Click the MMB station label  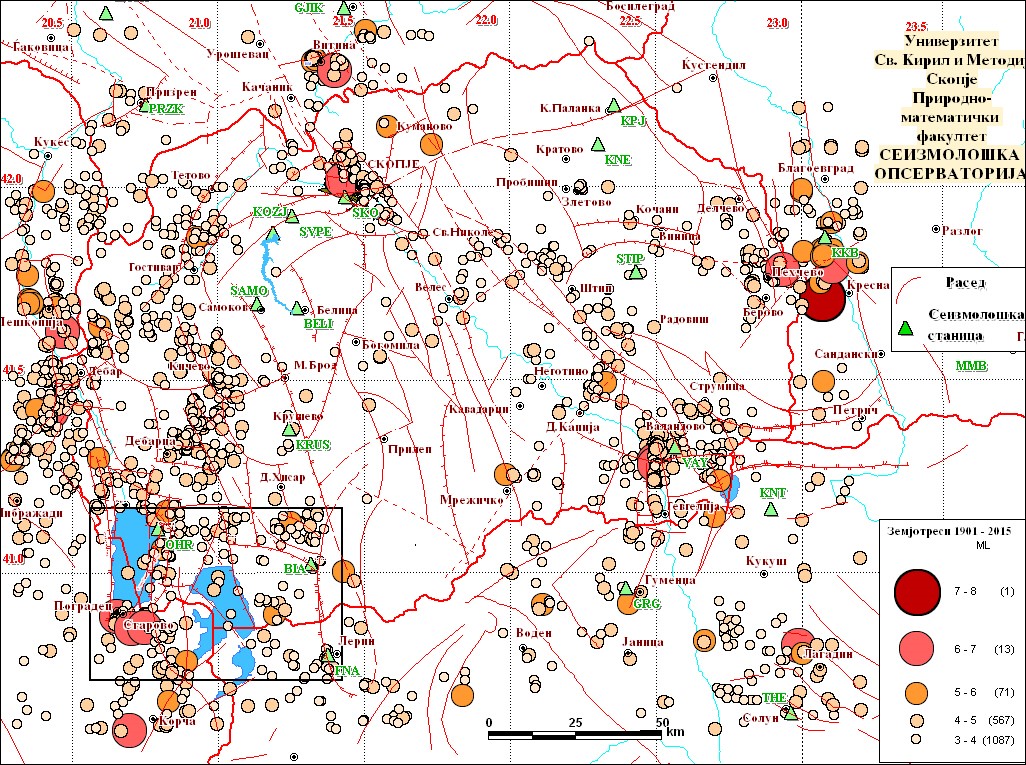(970, 366)
